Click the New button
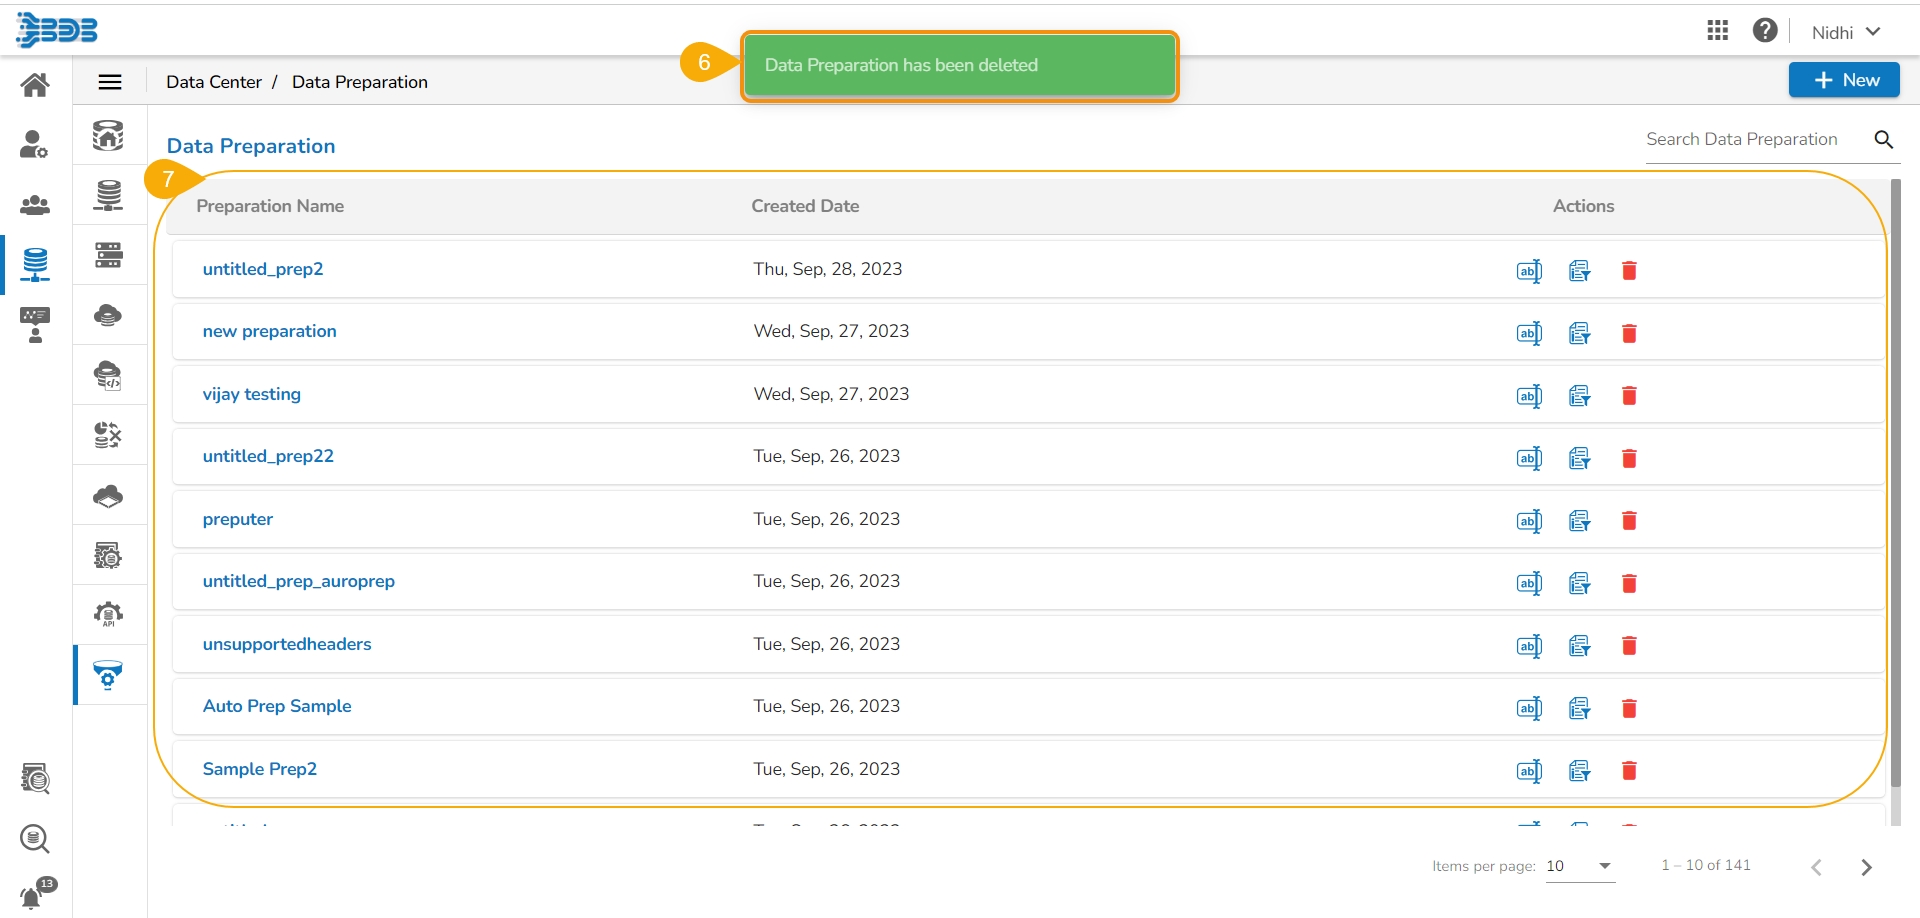This screenshot has width=1920, height=918. point(1844,80)
